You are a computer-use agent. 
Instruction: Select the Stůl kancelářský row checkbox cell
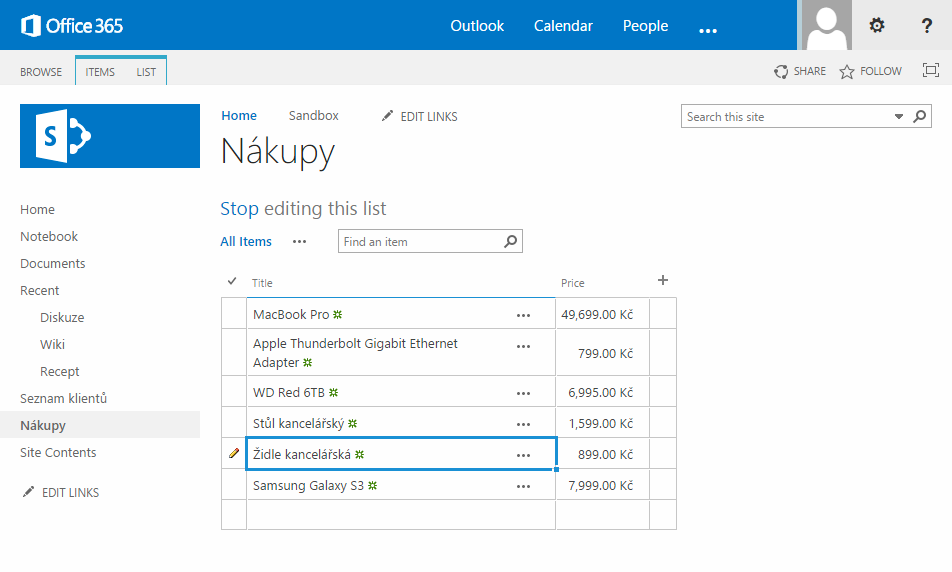234,423
